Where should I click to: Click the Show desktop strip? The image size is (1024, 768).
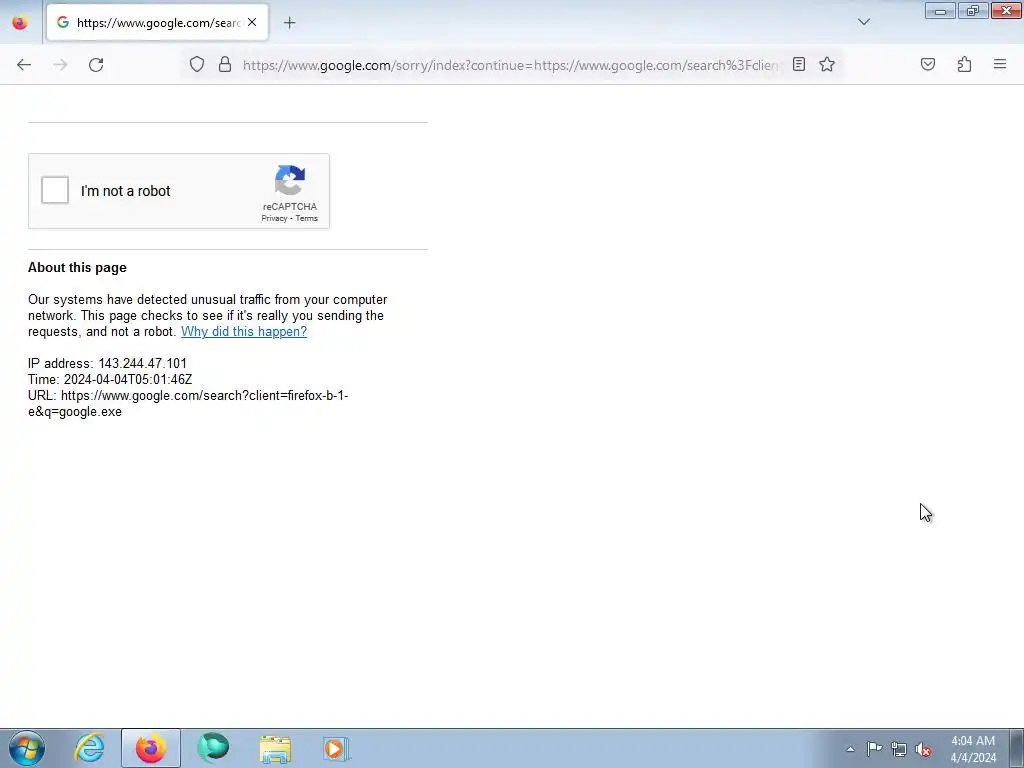point(1017,748)
